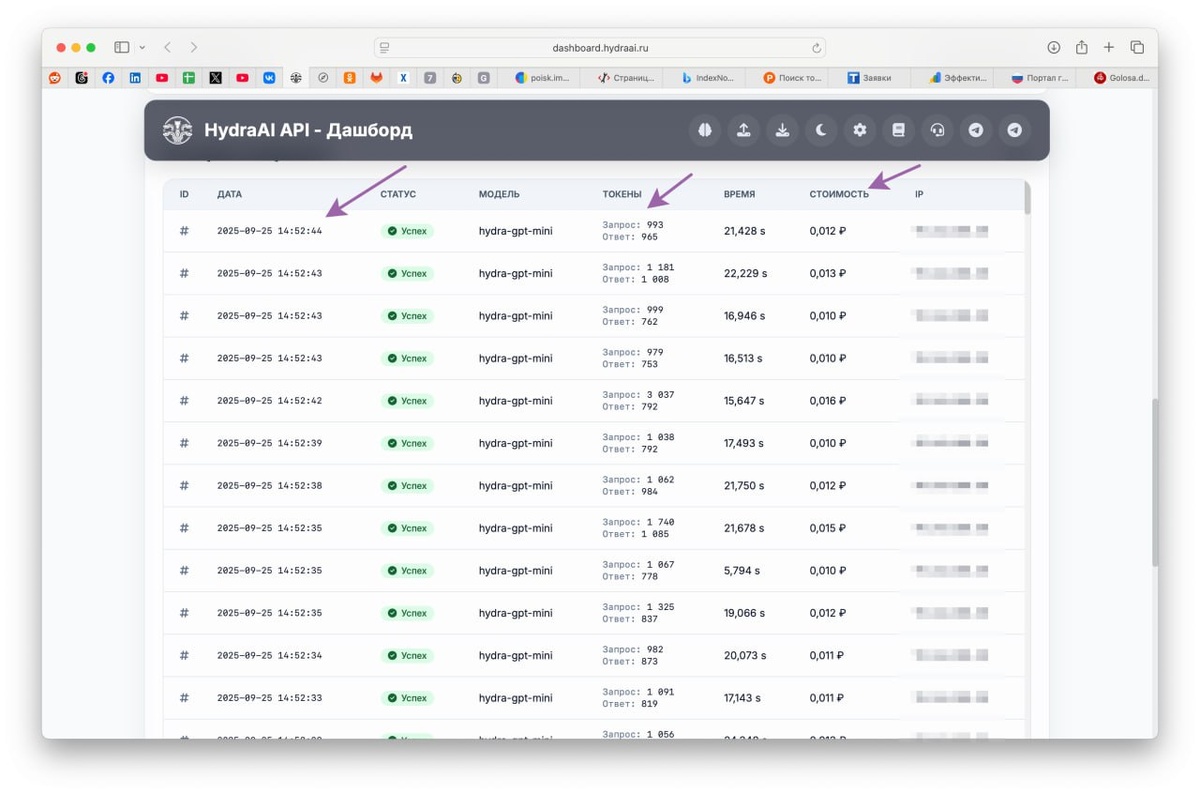The width and height of the screenshot is (1200, 794).
Task: Click the address bar showing dashboard.hydraai.ru
Action: click(600, 47)
